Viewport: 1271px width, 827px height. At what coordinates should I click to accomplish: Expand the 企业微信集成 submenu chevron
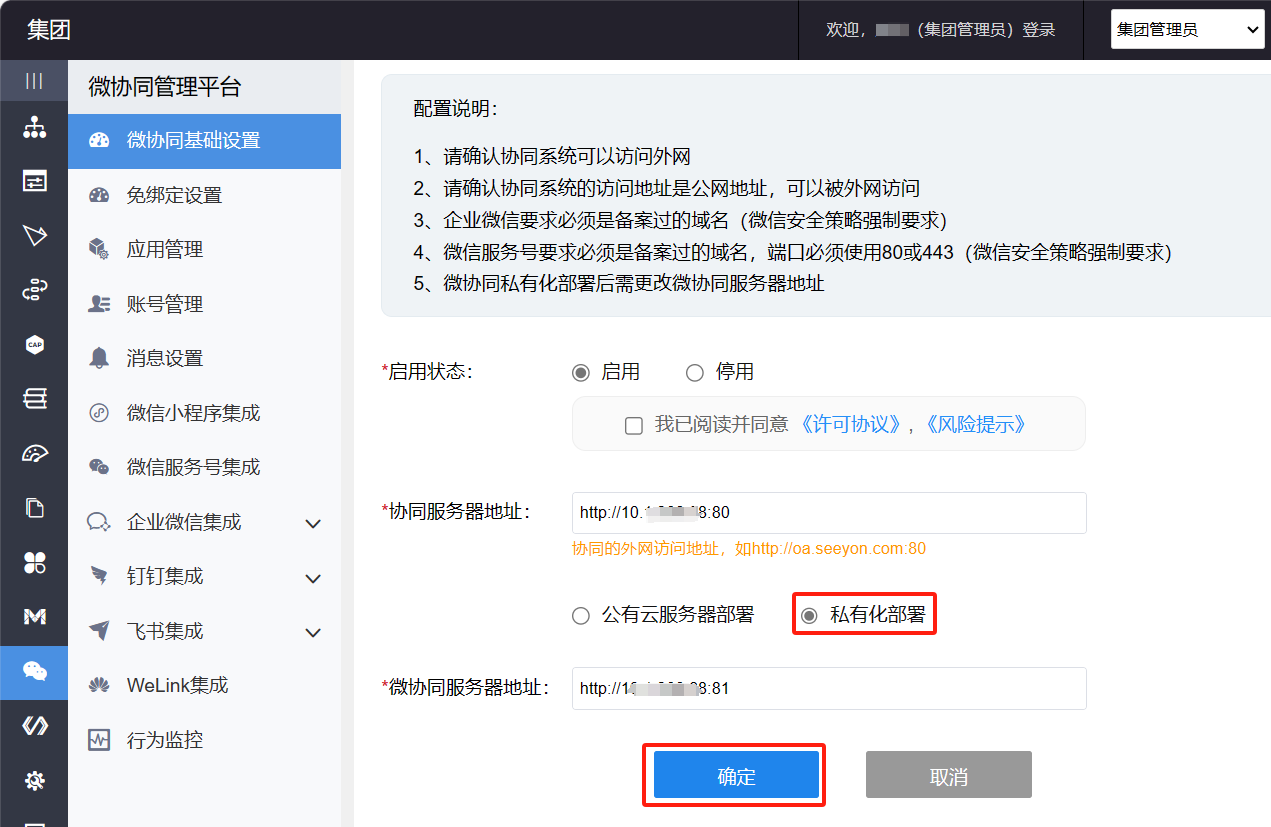[x=313, y=524]
